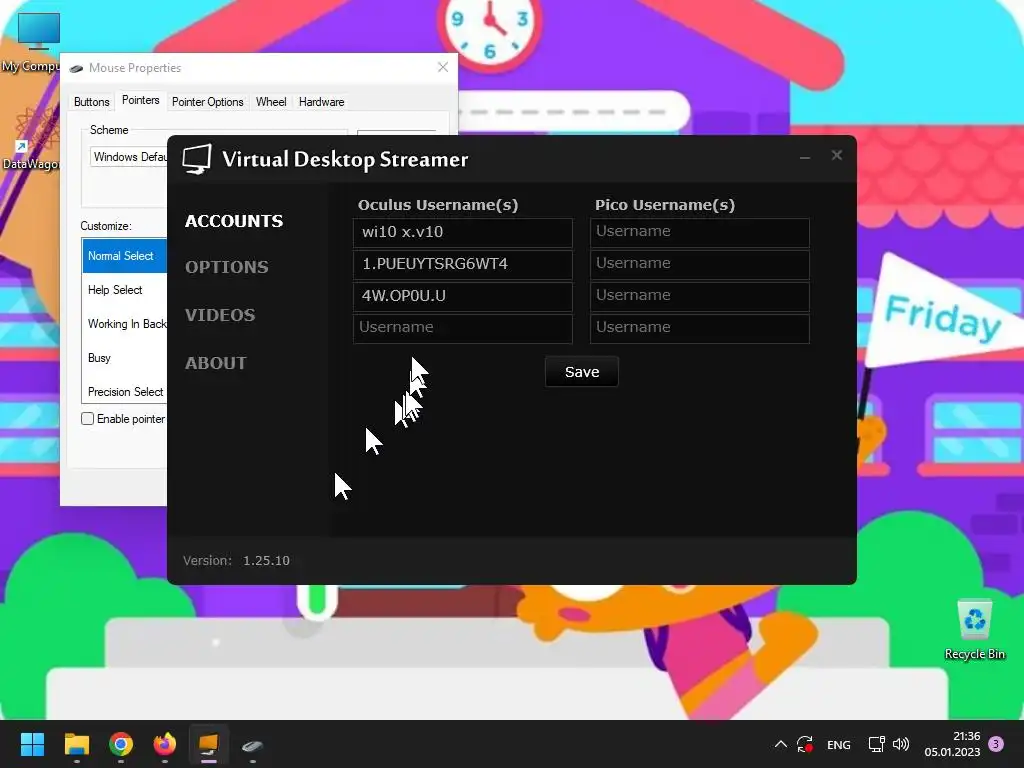Image resolution: width=1024 pixels, height=768 pixels.
Task: Click the Oculus username field '1.PUEUYTSRG6WT4'
Action: [x=462, y=264]
